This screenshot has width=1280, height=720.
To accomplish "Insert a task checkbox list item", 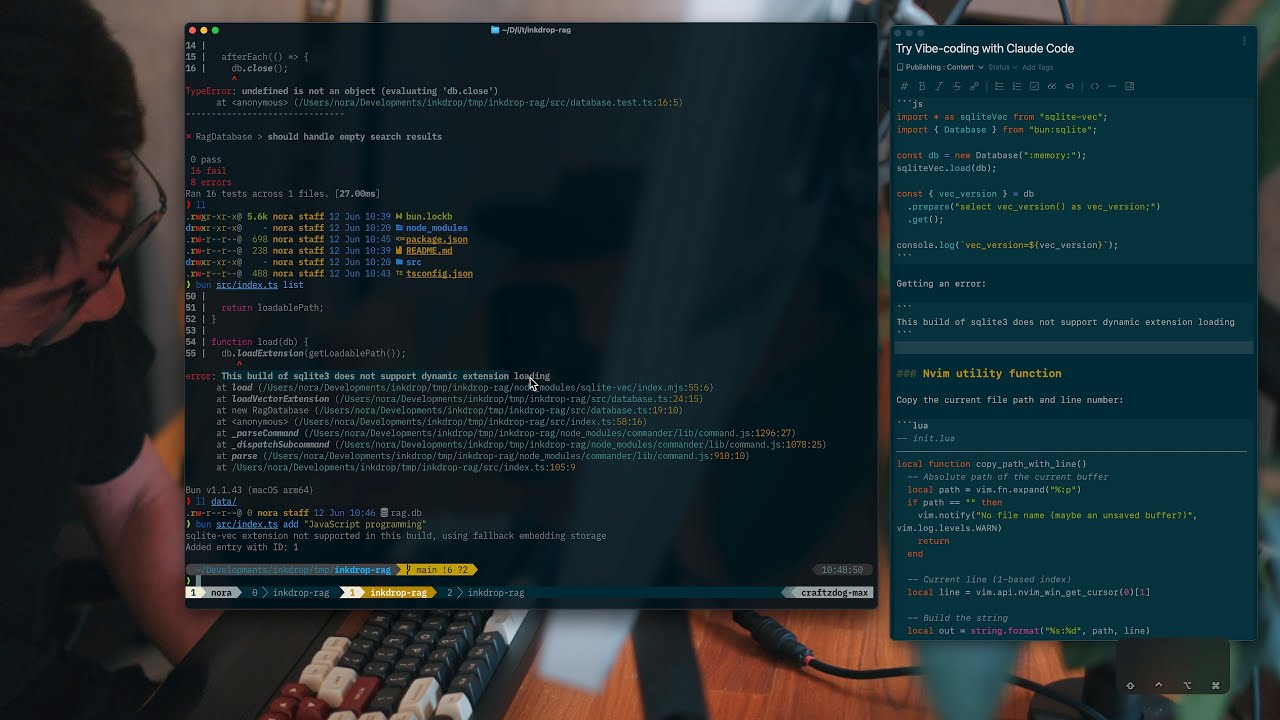I will [x=1034, y=86].
